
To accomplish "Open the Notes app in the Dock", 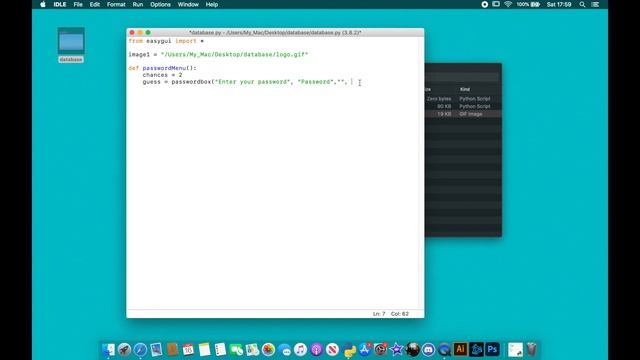I will (204, 349).
